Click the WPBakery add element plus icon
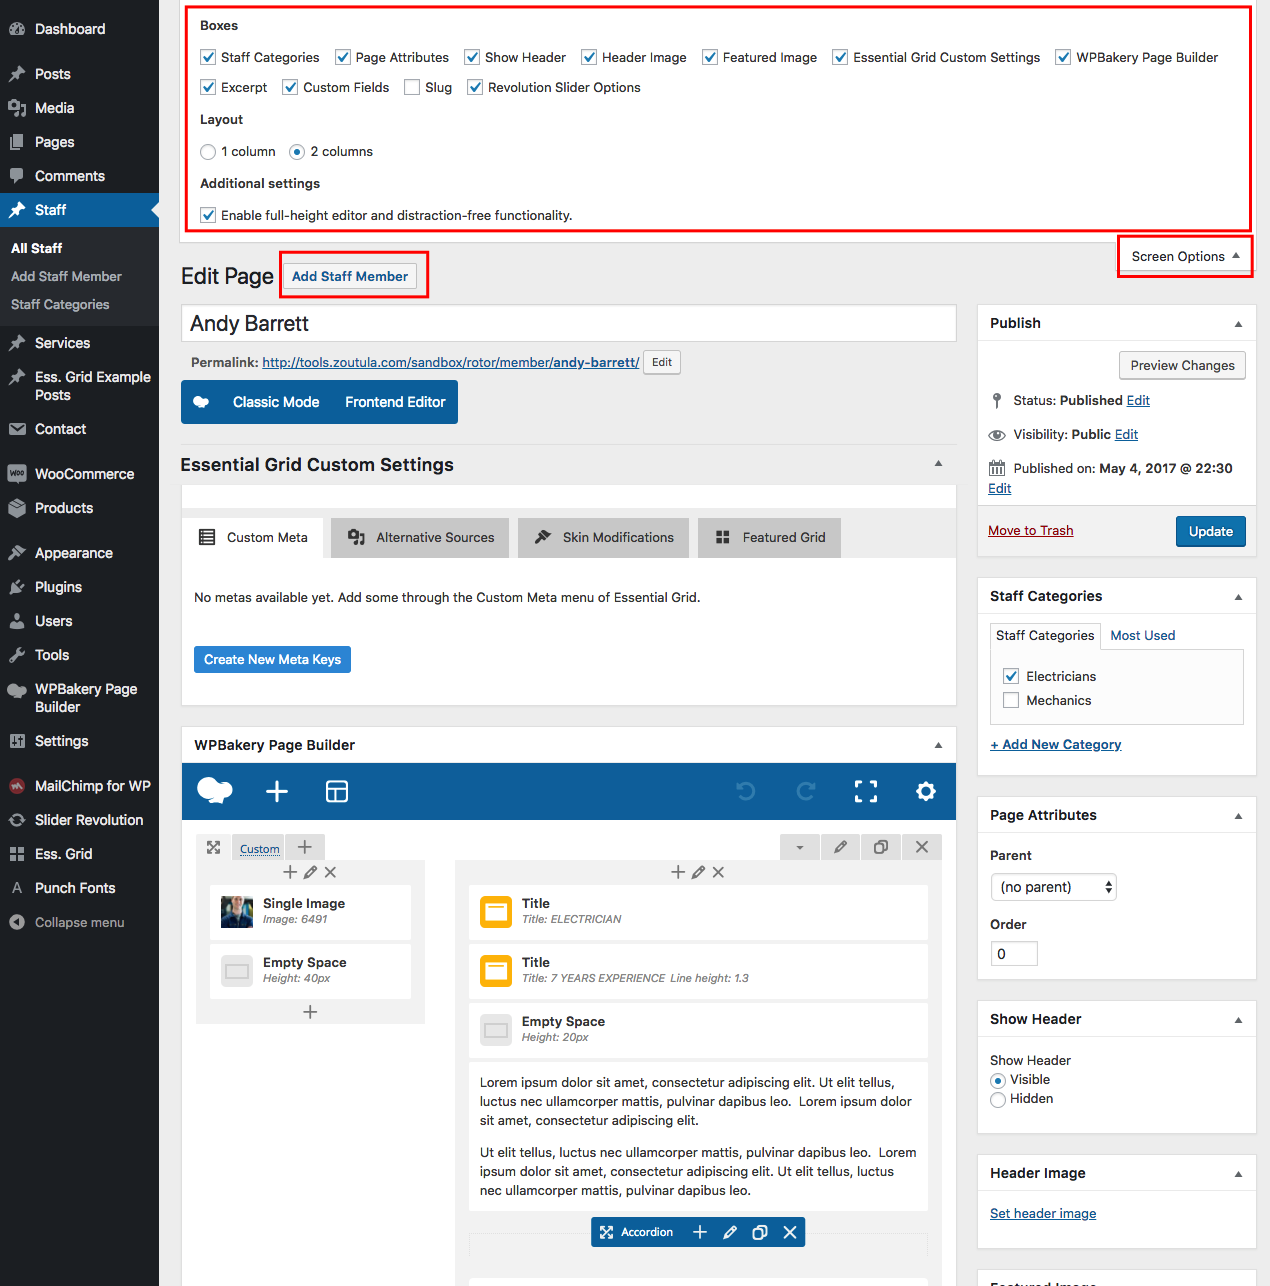 (277, 792)
